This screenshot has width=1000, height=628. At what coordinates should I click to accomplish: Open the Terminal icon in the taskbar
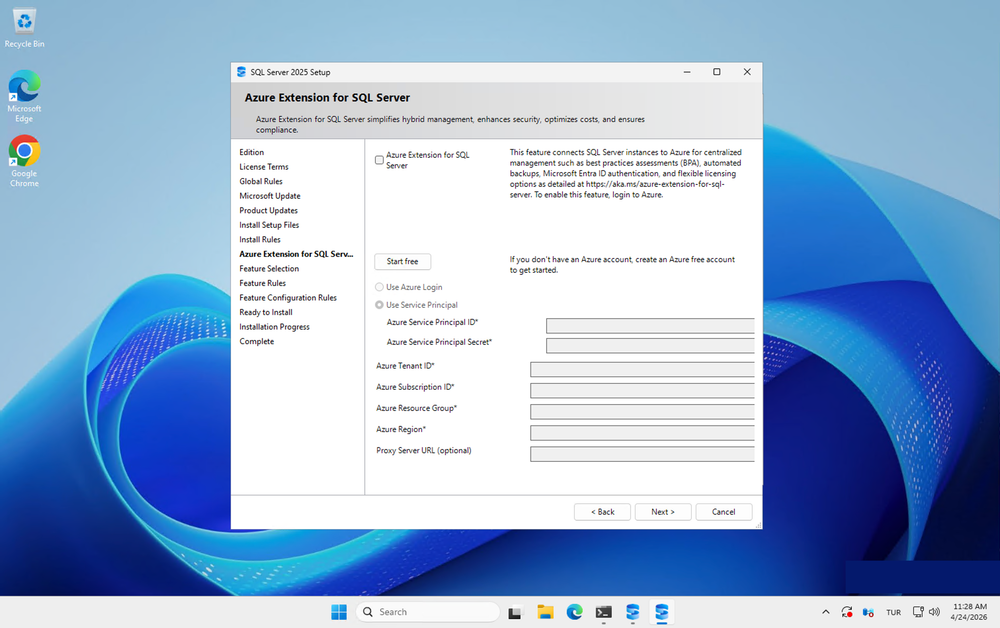coord(603,612)
